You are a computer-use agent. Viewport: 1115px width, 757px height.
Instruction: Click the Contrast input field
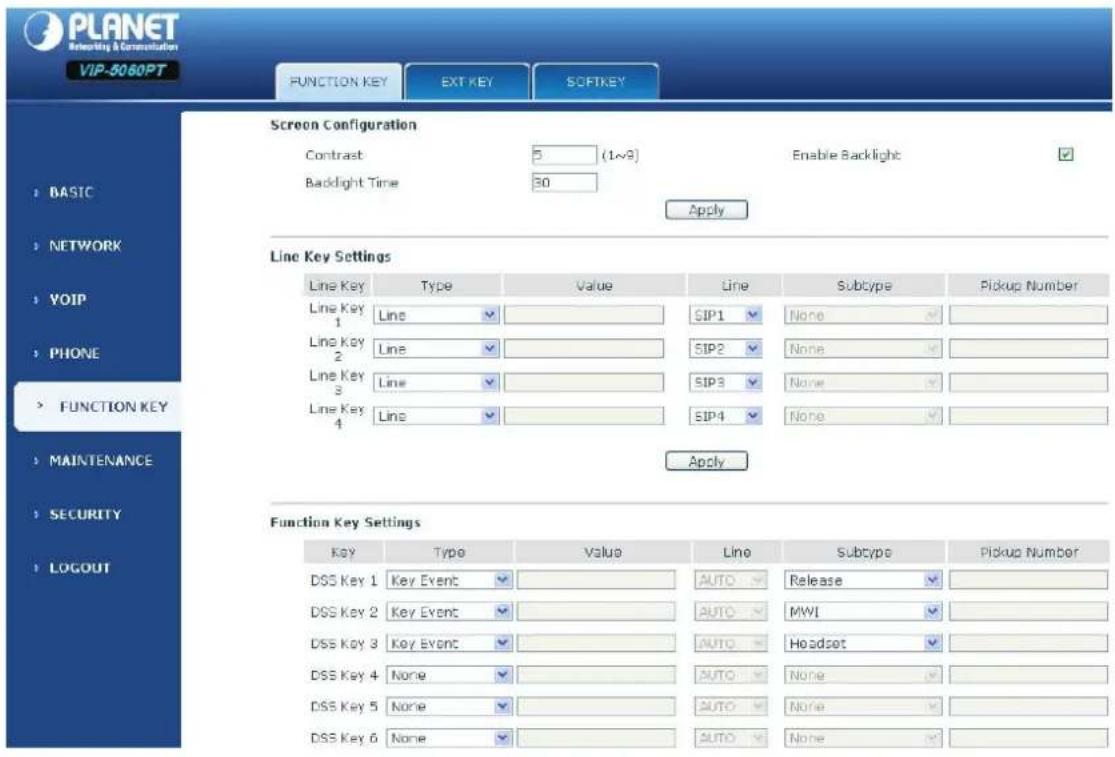(564, 155)
